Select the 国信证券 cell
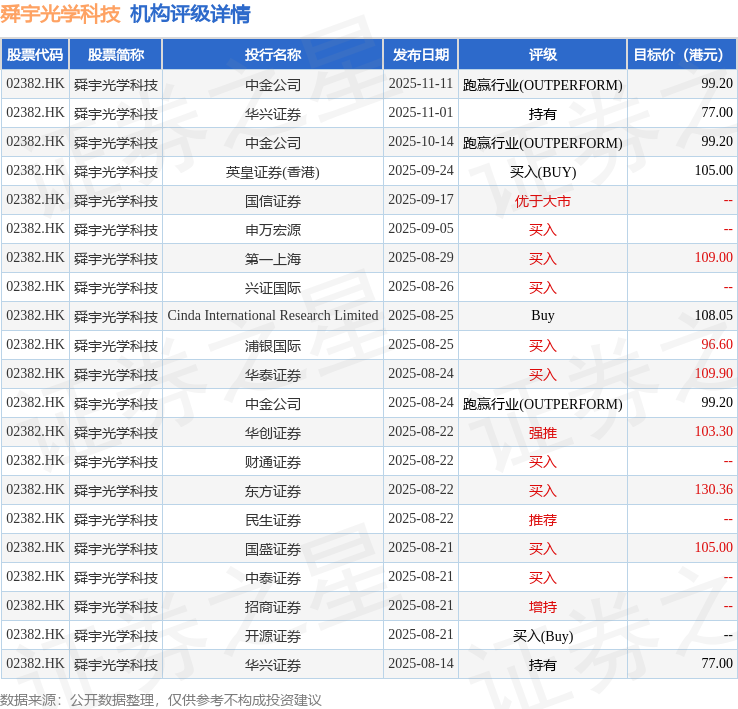Screen dimensions: 738x709 tap(273, 201)
